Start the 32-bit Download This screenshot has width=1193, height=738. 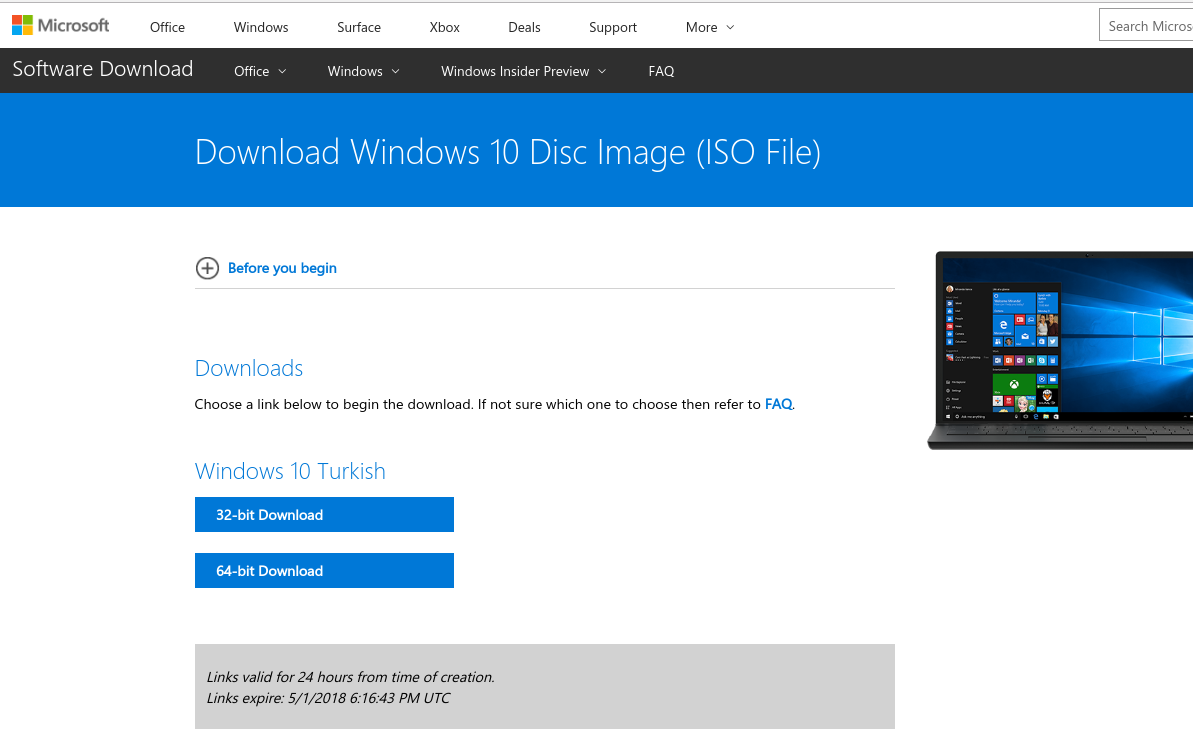(x=324, y=514)
